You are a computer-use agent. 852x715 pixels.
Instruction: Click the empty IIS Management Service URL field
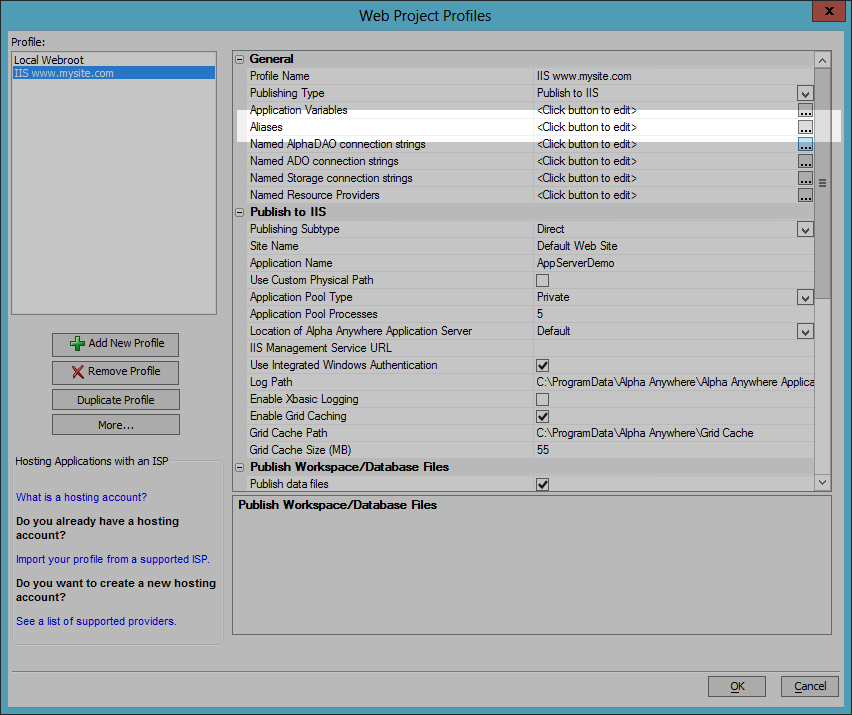pyautogui.click(x=674, y=348)
